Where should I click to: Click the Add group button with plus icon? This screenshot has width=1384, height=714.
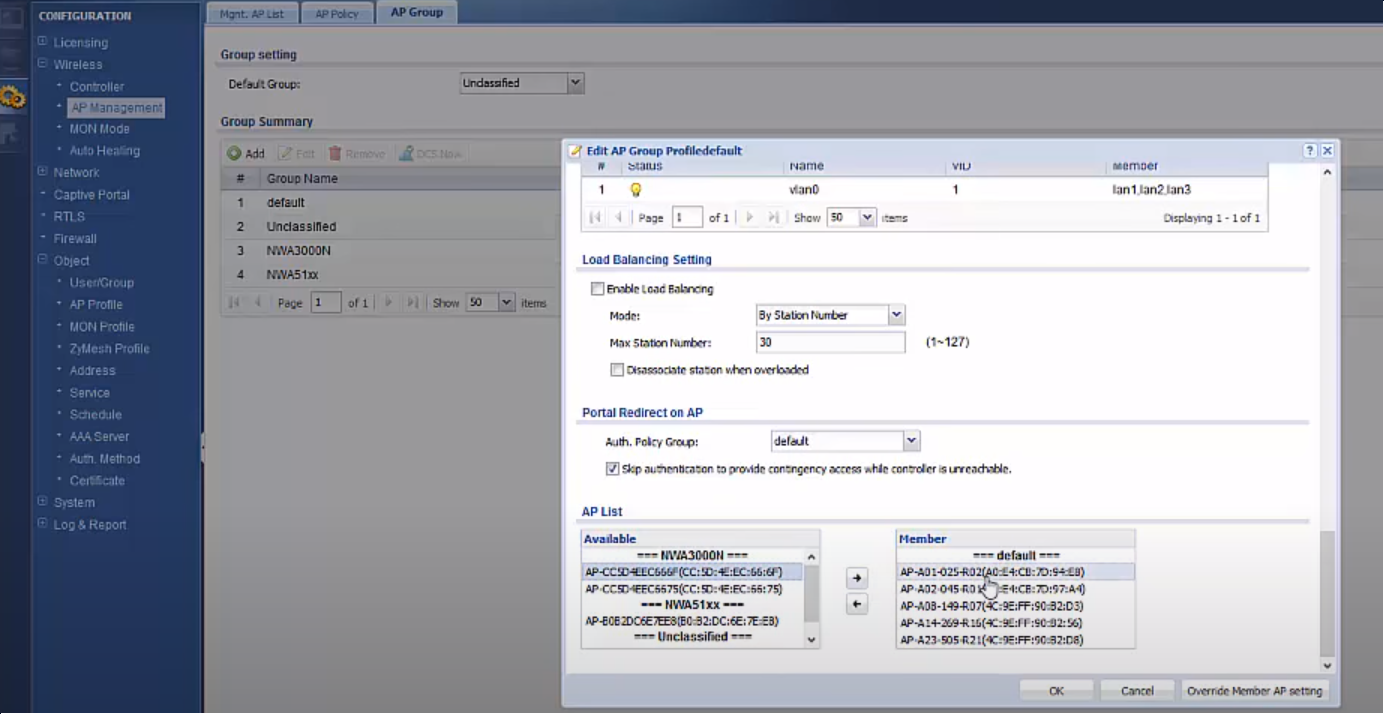pos(246,154)
